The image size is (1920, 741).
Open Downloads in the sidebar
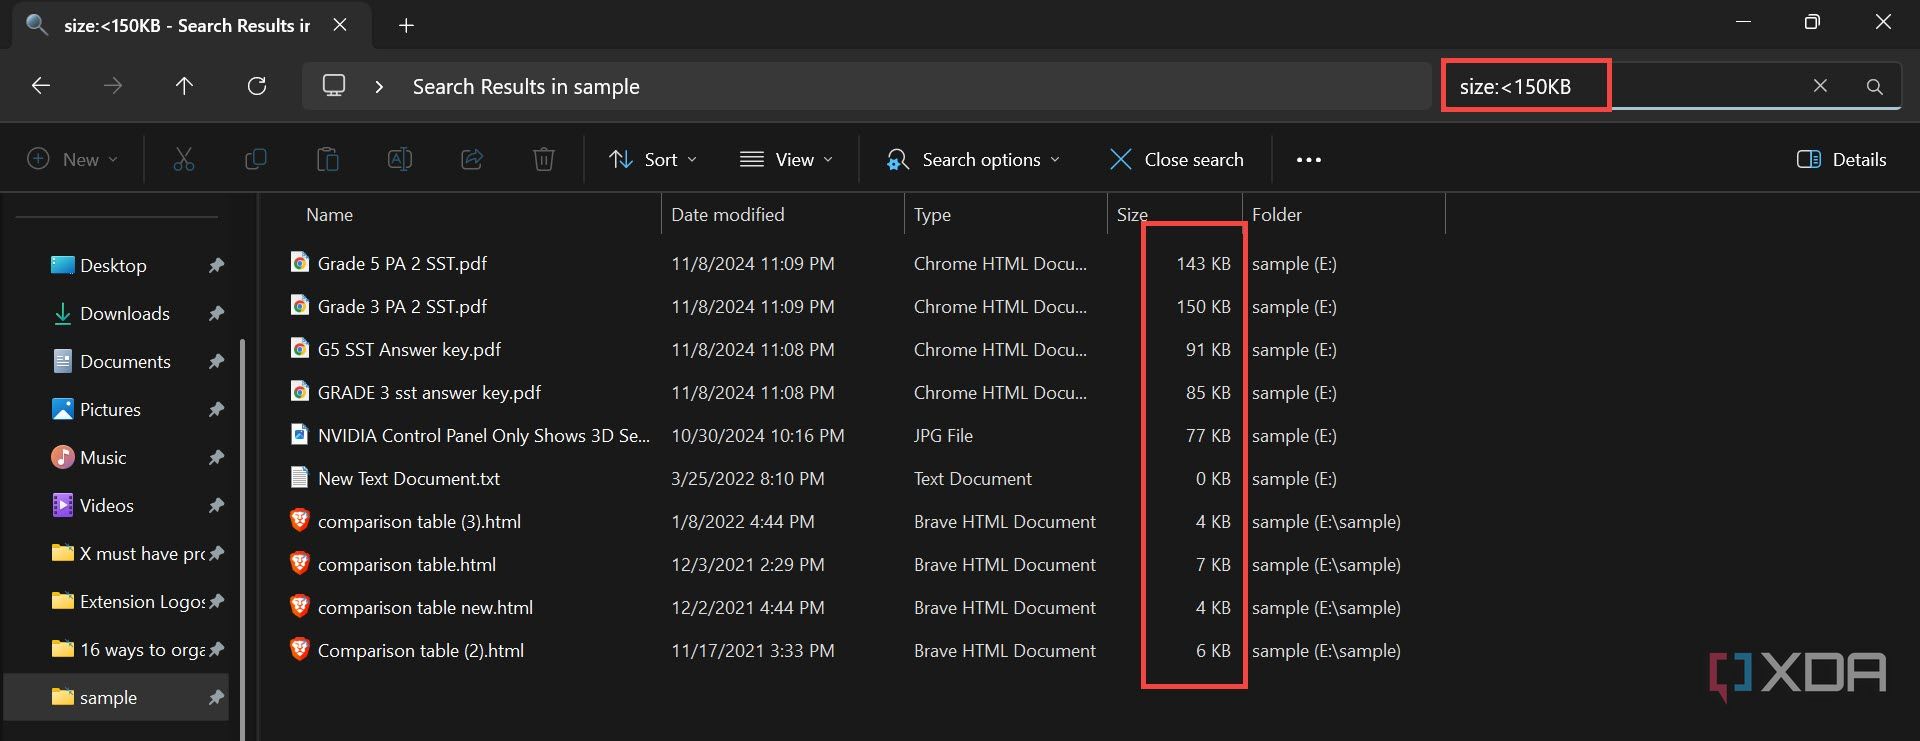coord(124,313)
